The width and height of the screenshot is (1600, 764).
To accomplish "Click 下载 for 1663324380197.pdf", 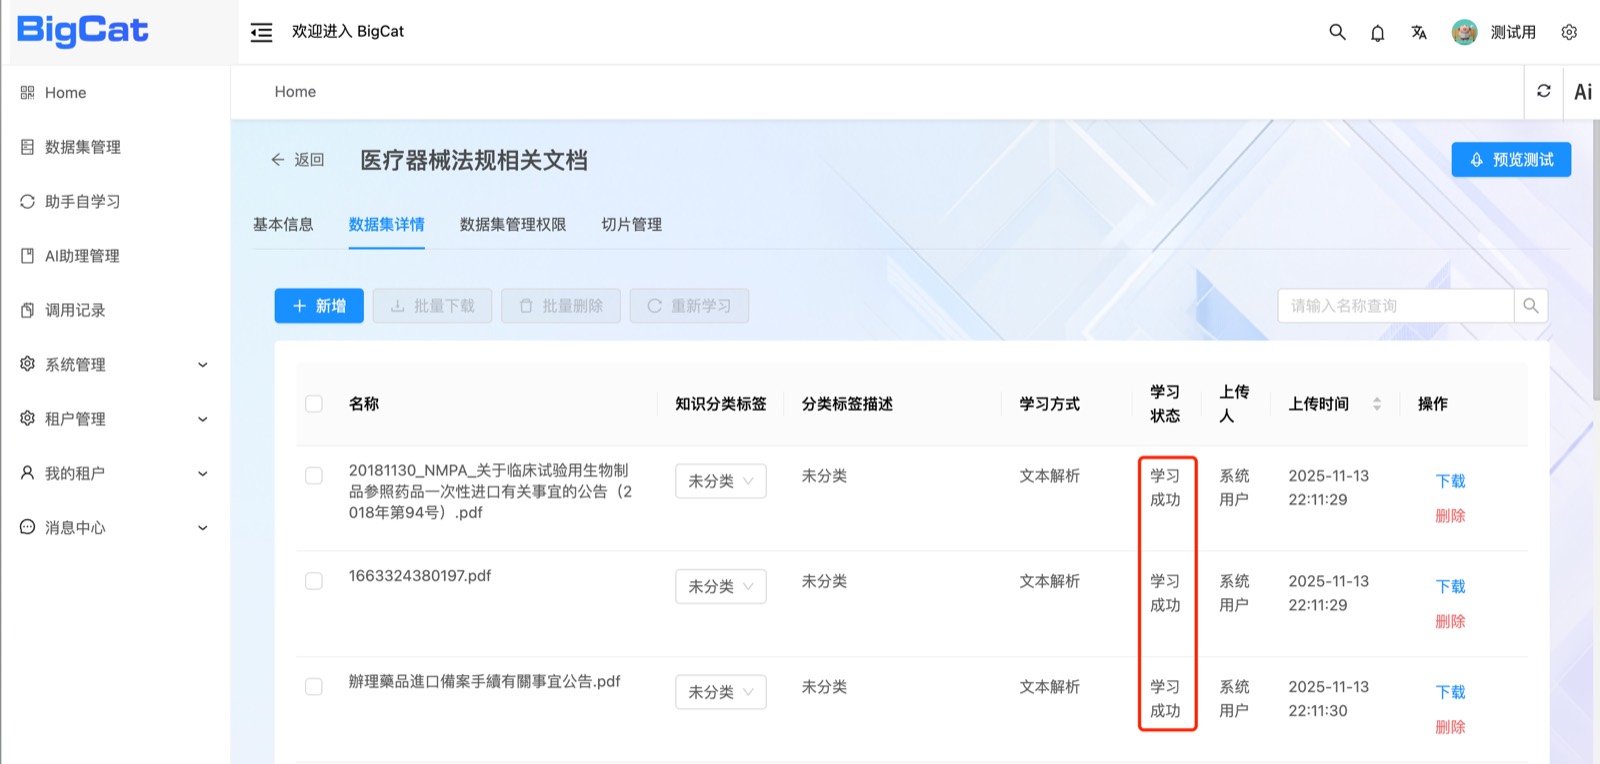I will 1450,587.
